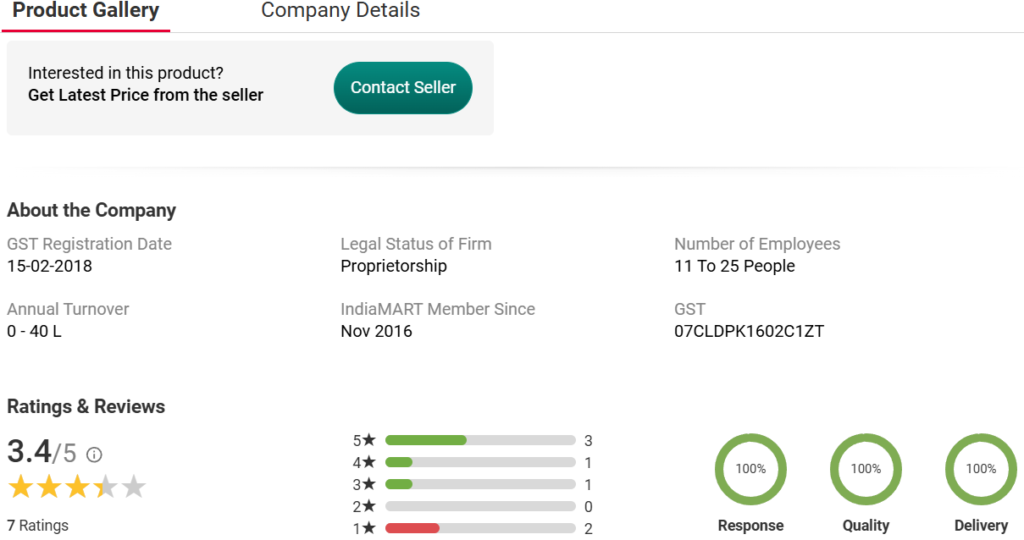Click Get Latest Price from the seller
This screenshot has height=540, width=1024.
pyautogui.click(x=146, y=95)
